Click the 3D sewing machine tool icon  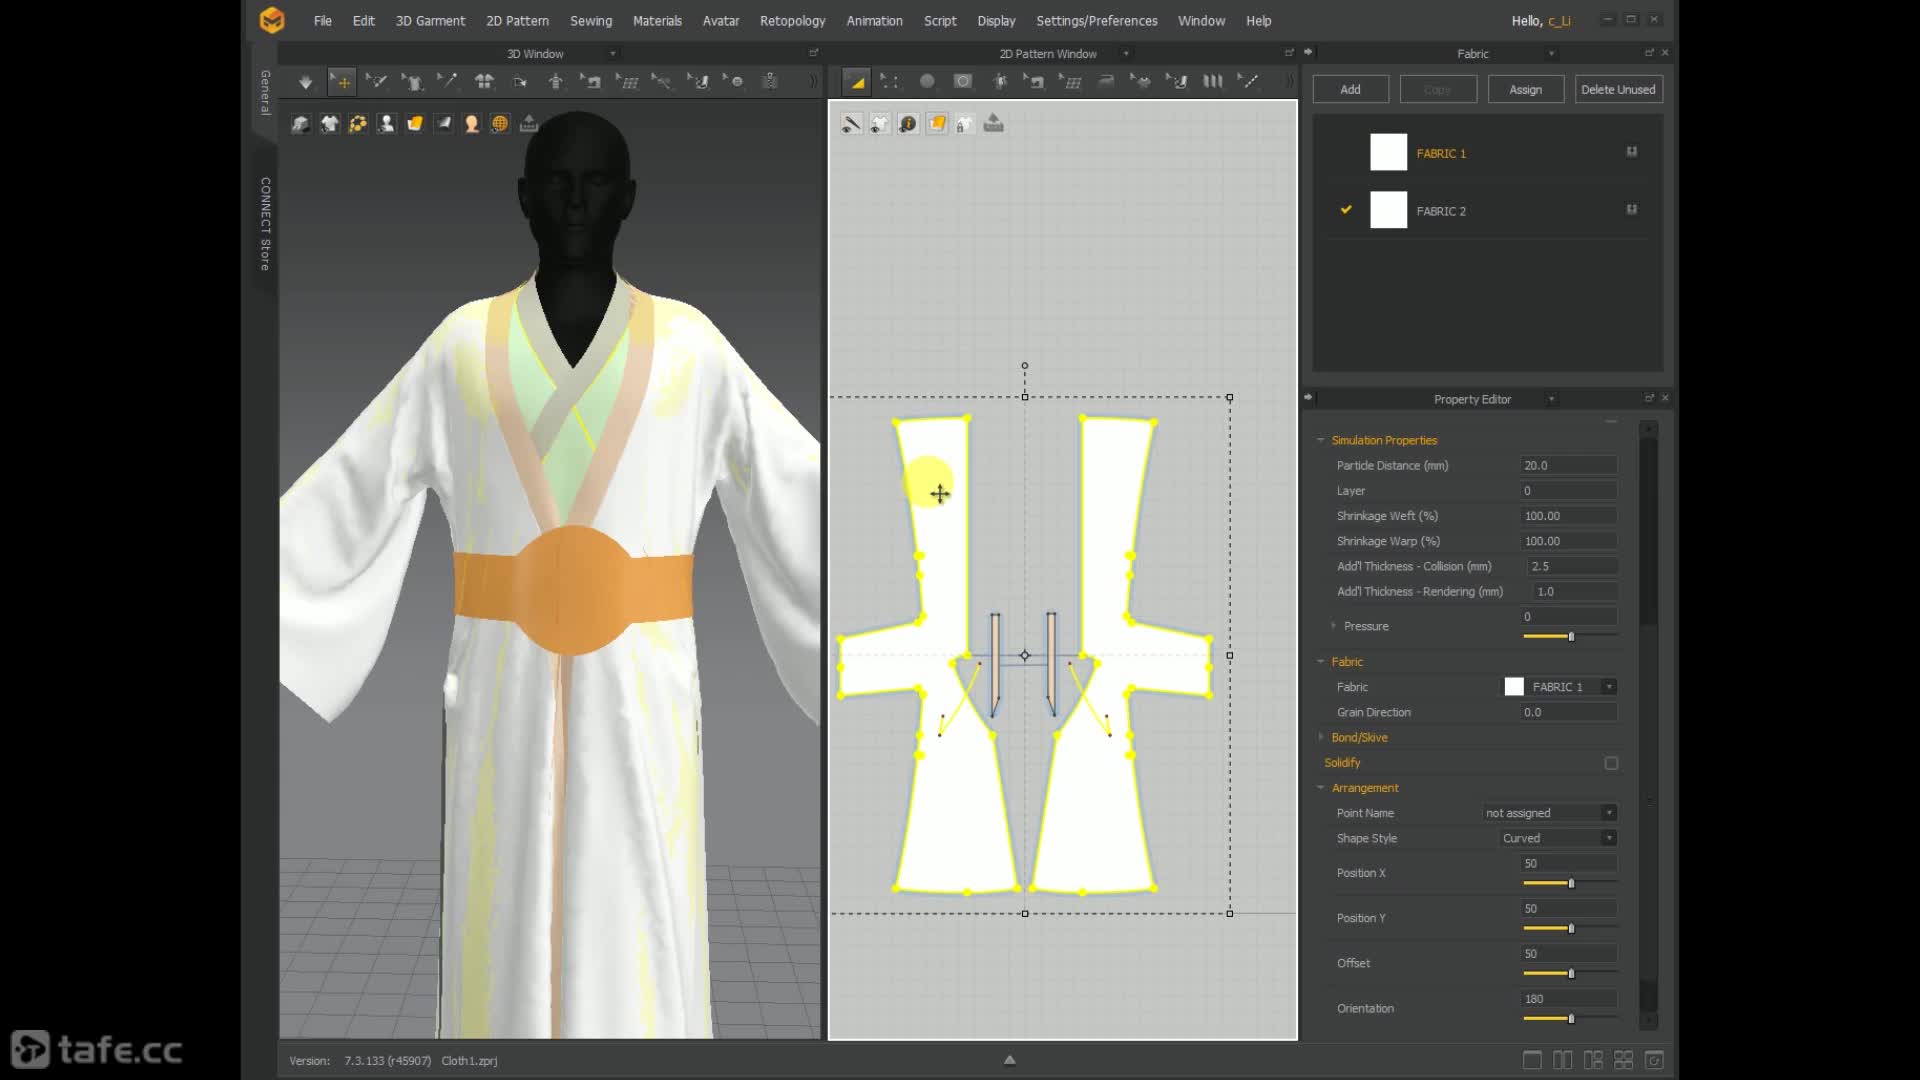pos(591,82)
